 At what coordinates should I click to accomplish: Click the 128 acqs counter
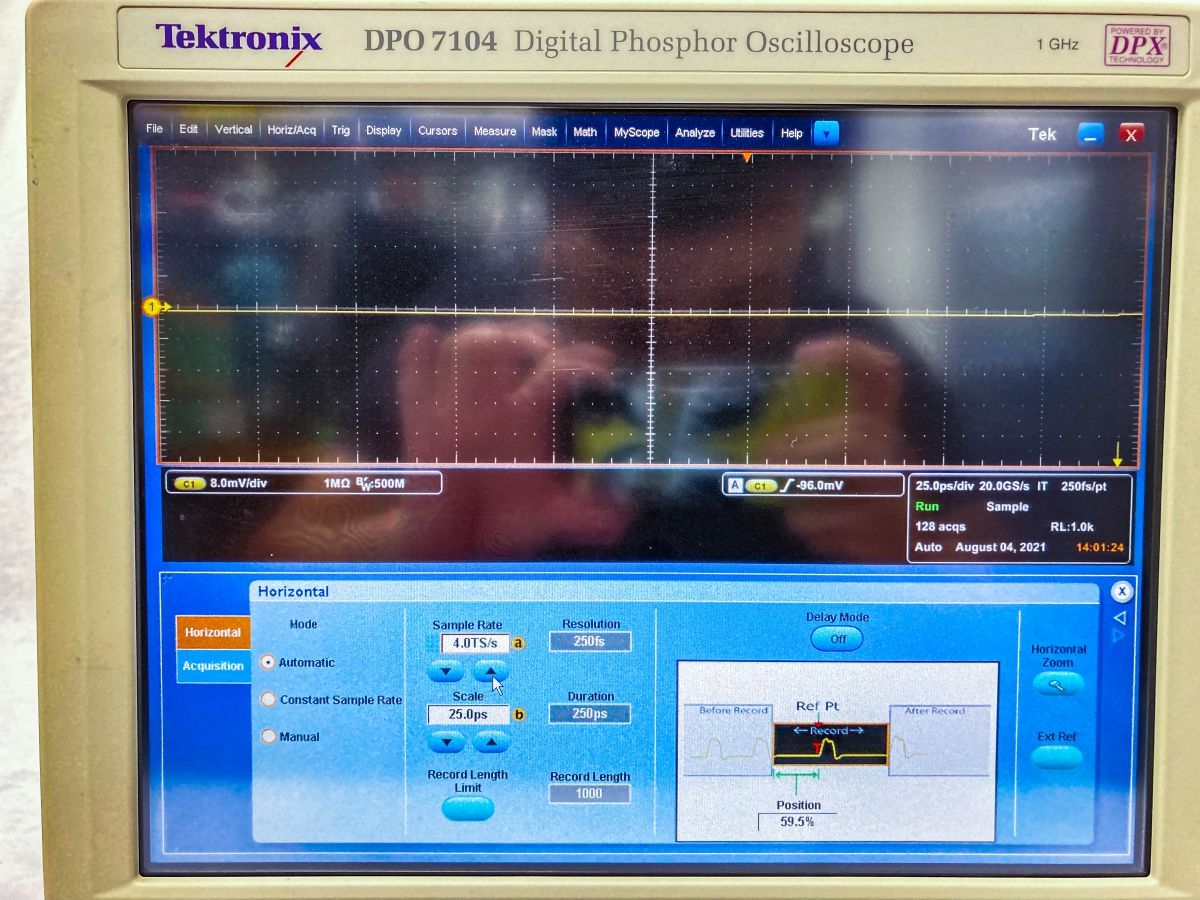point(940,527)
